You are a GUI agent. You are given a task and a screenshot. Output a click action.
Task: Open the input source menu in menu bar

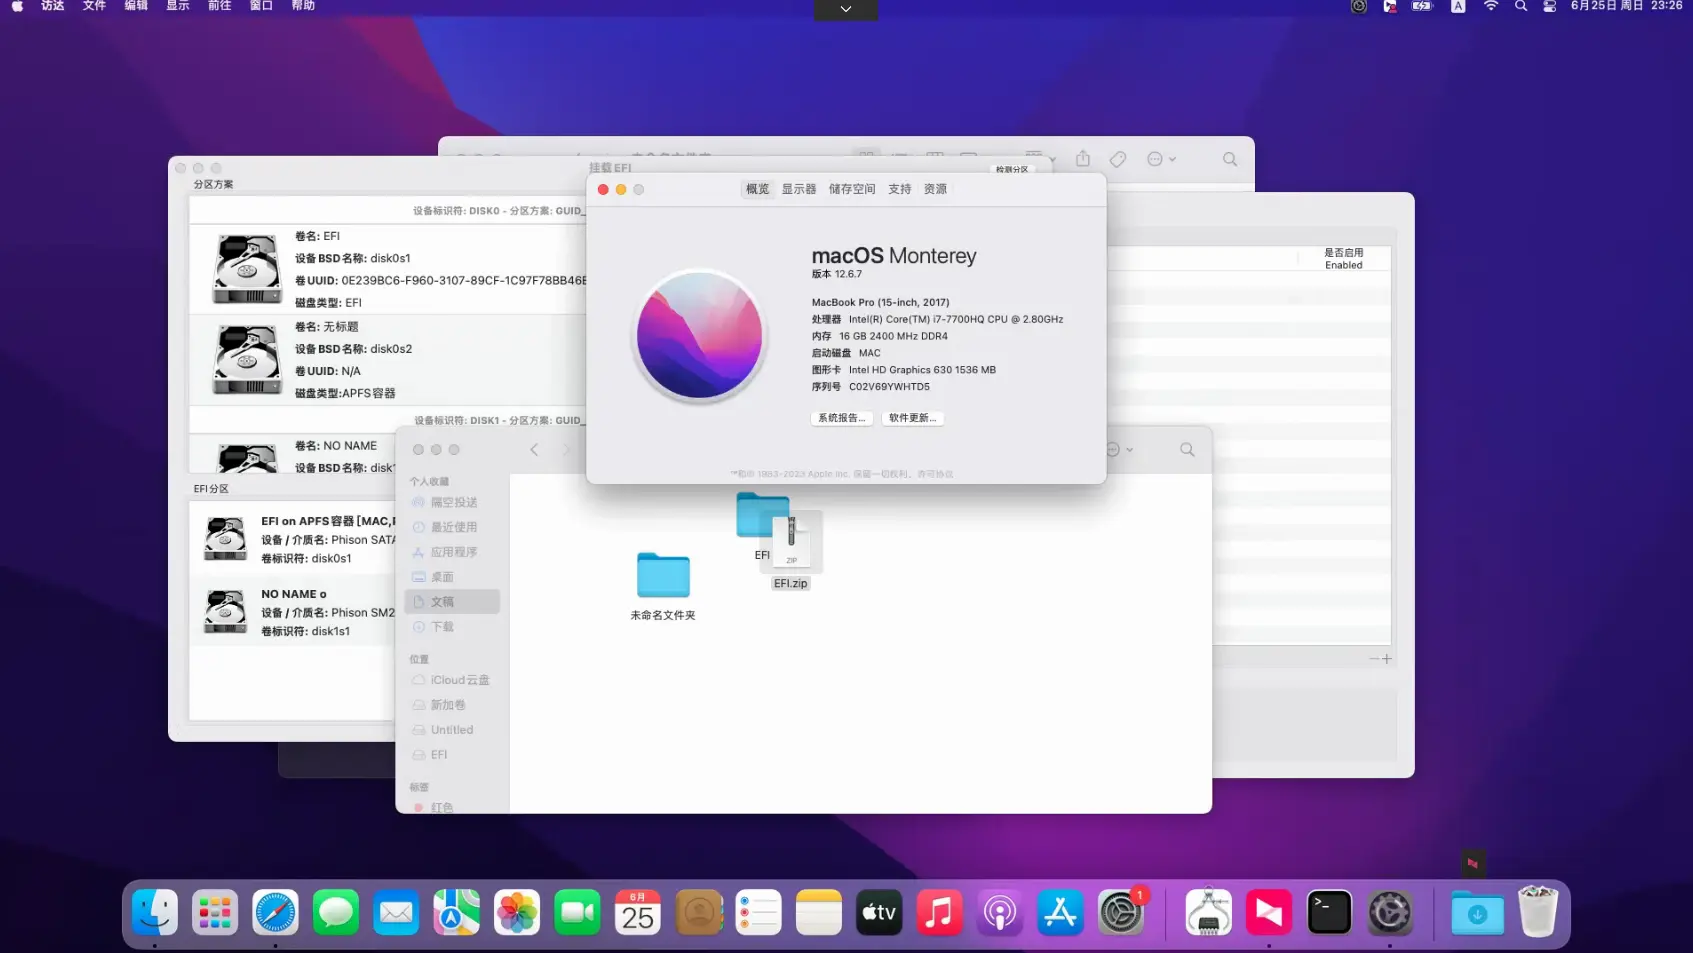point(1458,6)
